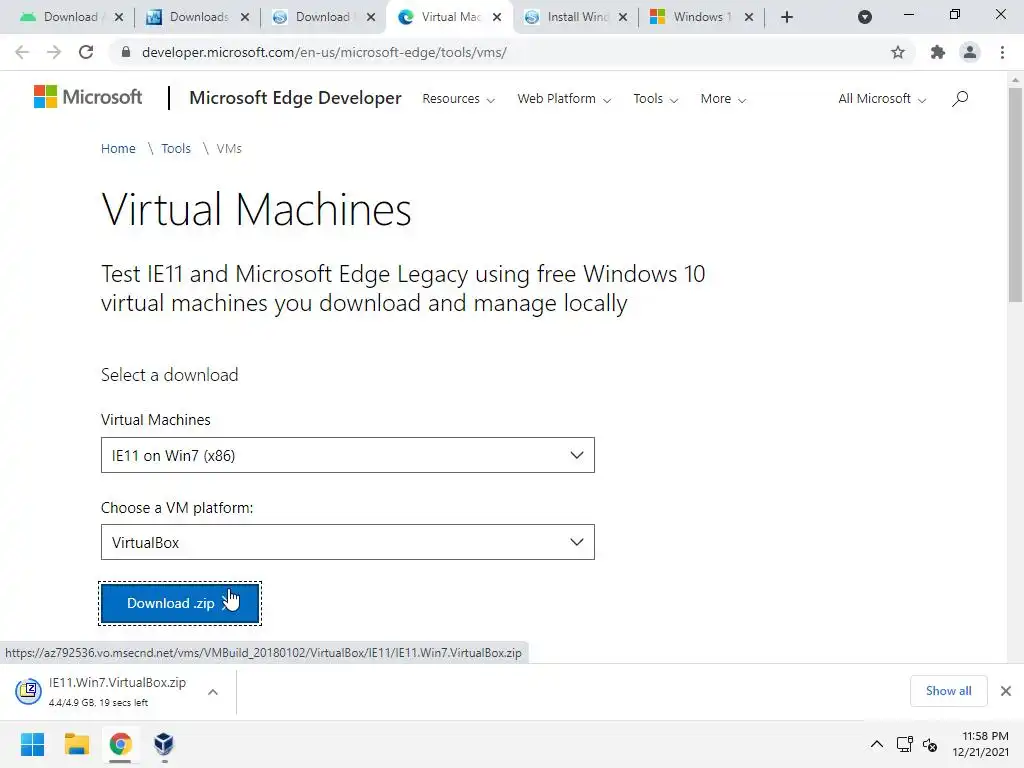Open the VM platform dropdown showing VirtualBox
Screen dimensions: 1024x768
[347, 542]
